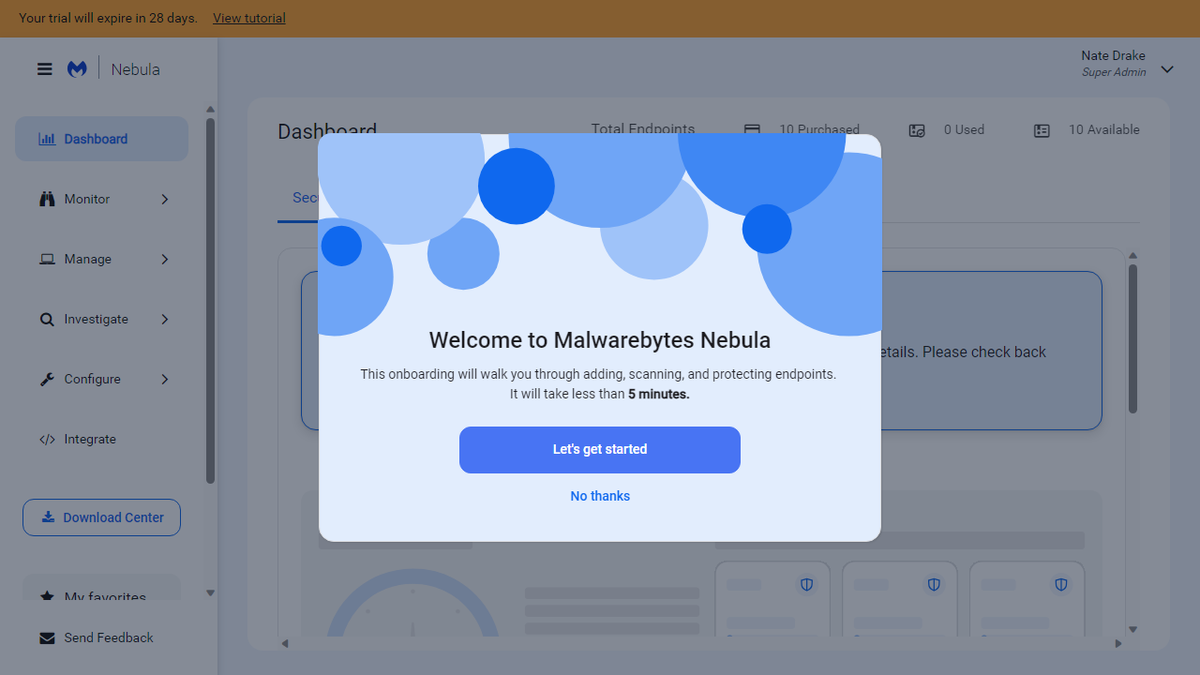Click the Used endpoints icon
Image resolution: width=1200 pixels, height=675 pixels.
pos(917,129)
